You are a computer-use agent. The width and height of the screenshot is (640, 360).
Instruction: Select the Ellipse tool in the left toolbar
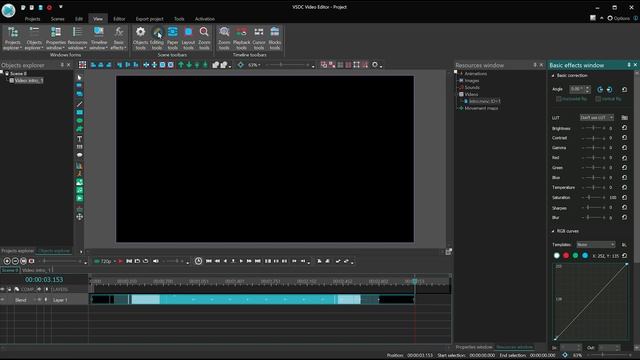[x=80, y=121]
